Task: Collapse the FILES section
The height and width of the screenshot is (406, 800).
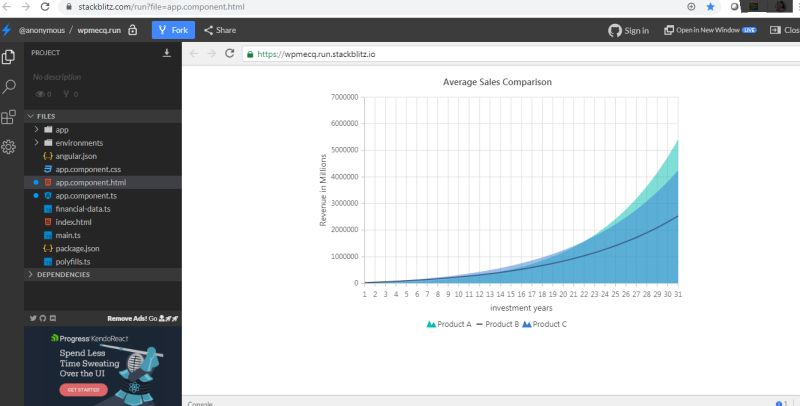Action: pyautogui.click(x=103, y=116)
